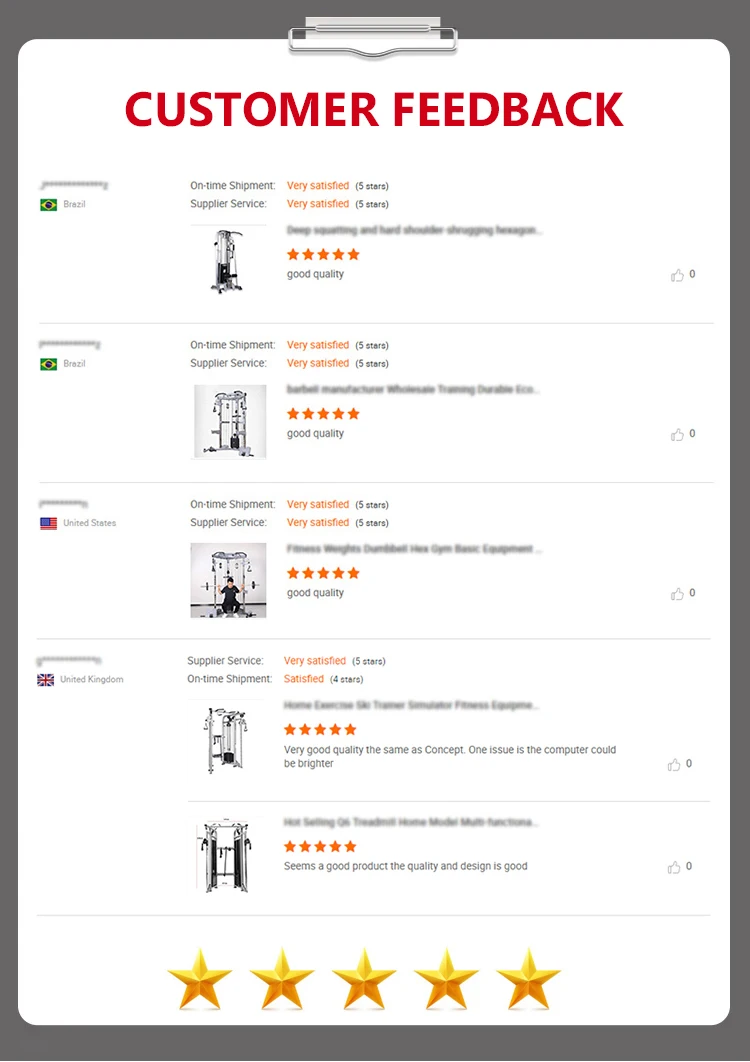Screen dimensions: 750x1062
Task: Open the last review's product thumbnail
Action: (x=224, y=855)
